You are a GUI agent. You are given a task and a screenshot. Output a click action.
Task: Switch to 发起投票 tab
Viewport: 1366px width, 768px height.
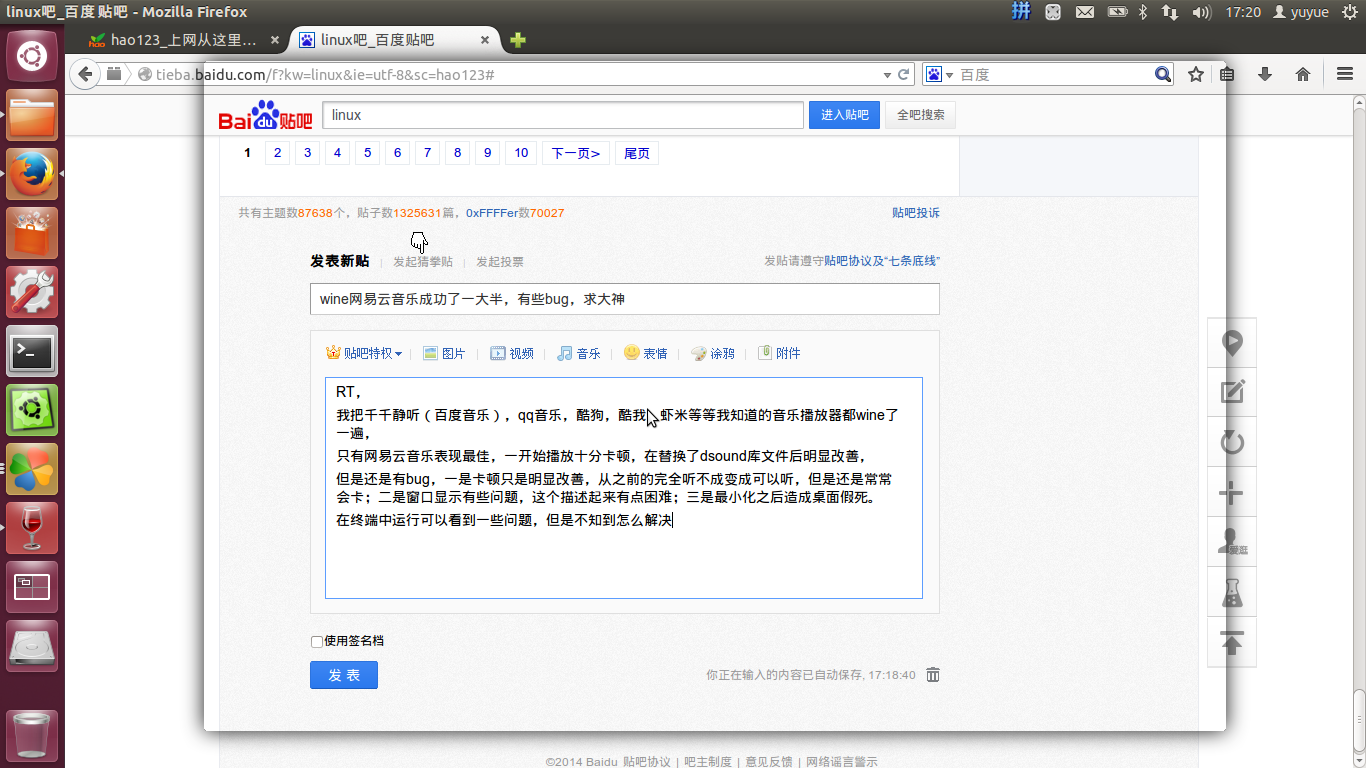pos(499,262)
